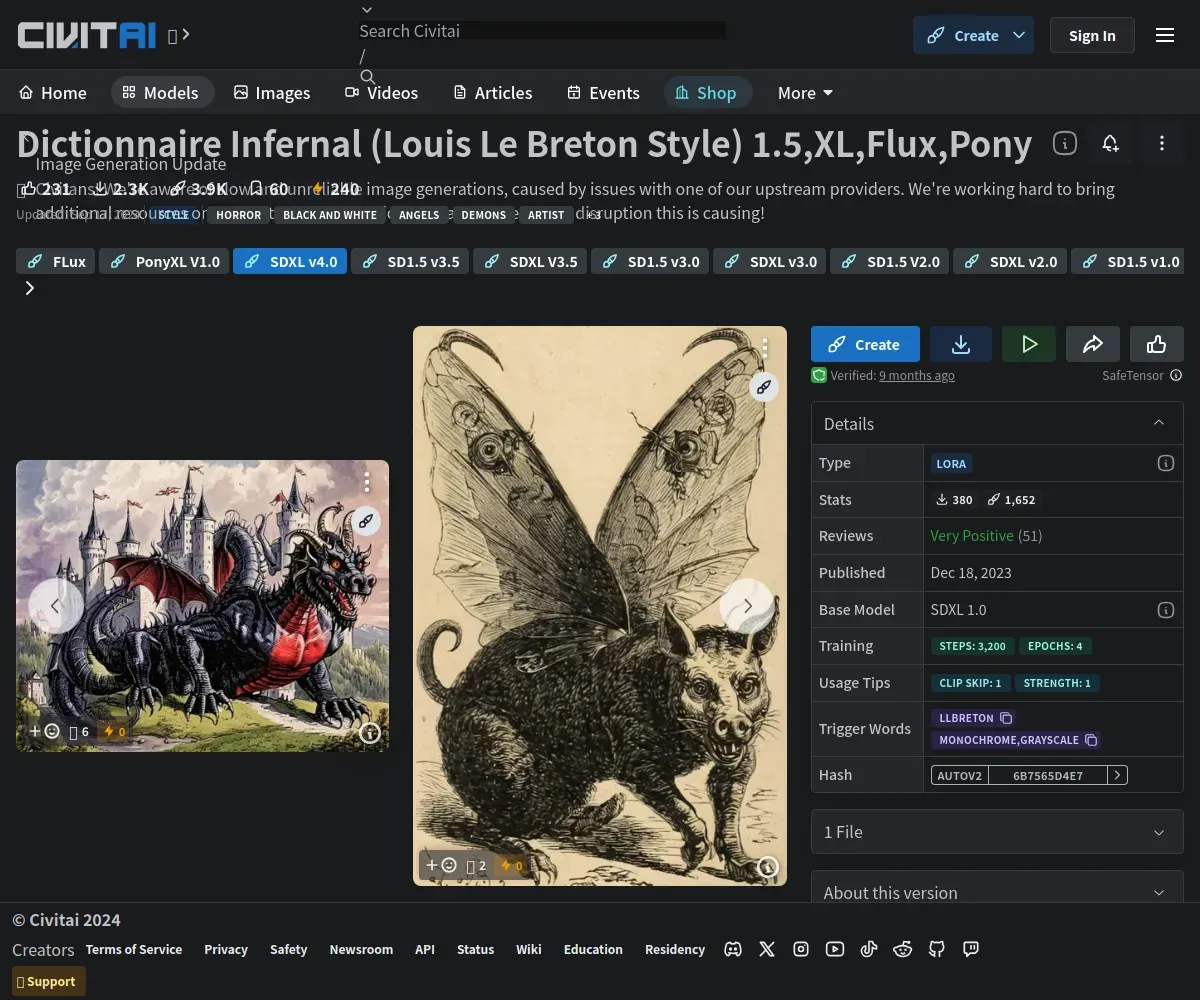Open the Twitch footer icon
1200x1000 pixels.
971,949
